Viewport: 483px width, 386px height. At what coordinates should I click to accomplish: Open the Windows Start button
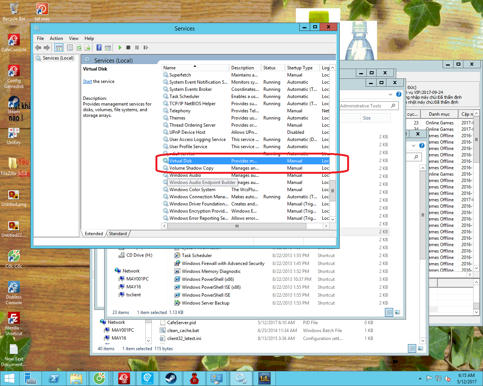click(9, 379)
